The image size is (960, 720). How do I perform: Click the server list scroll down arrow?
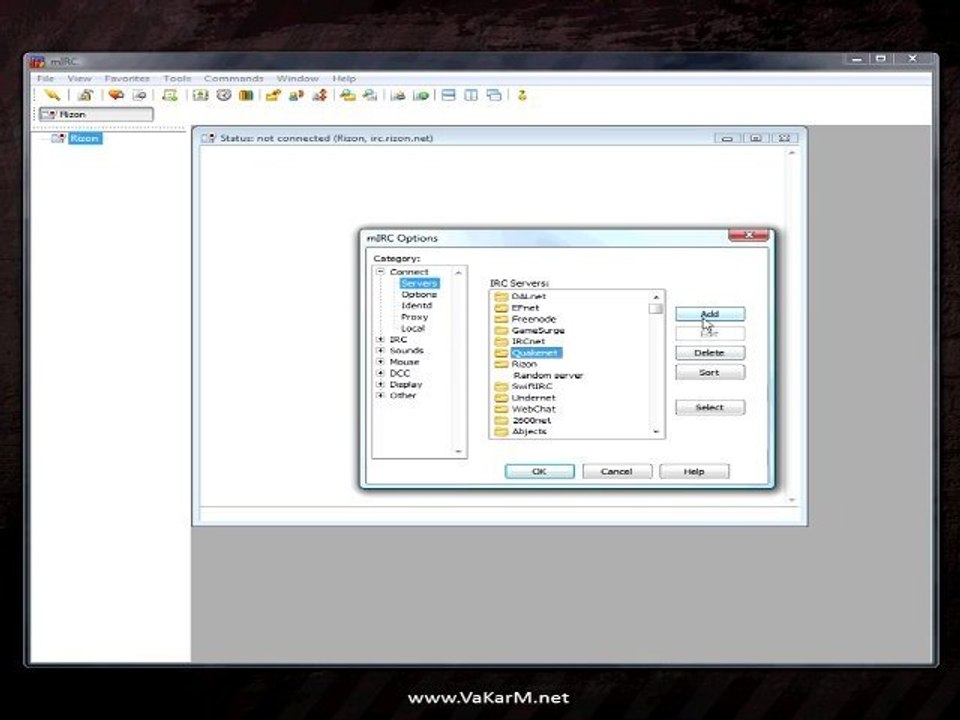656,432
